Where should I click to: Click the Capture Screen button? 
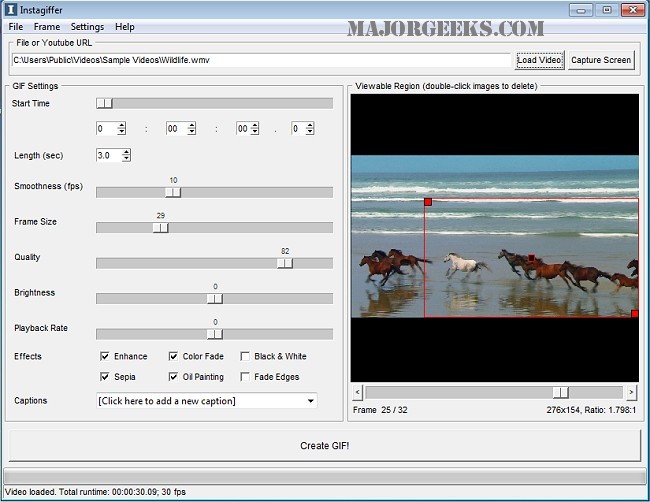(601, 60)
